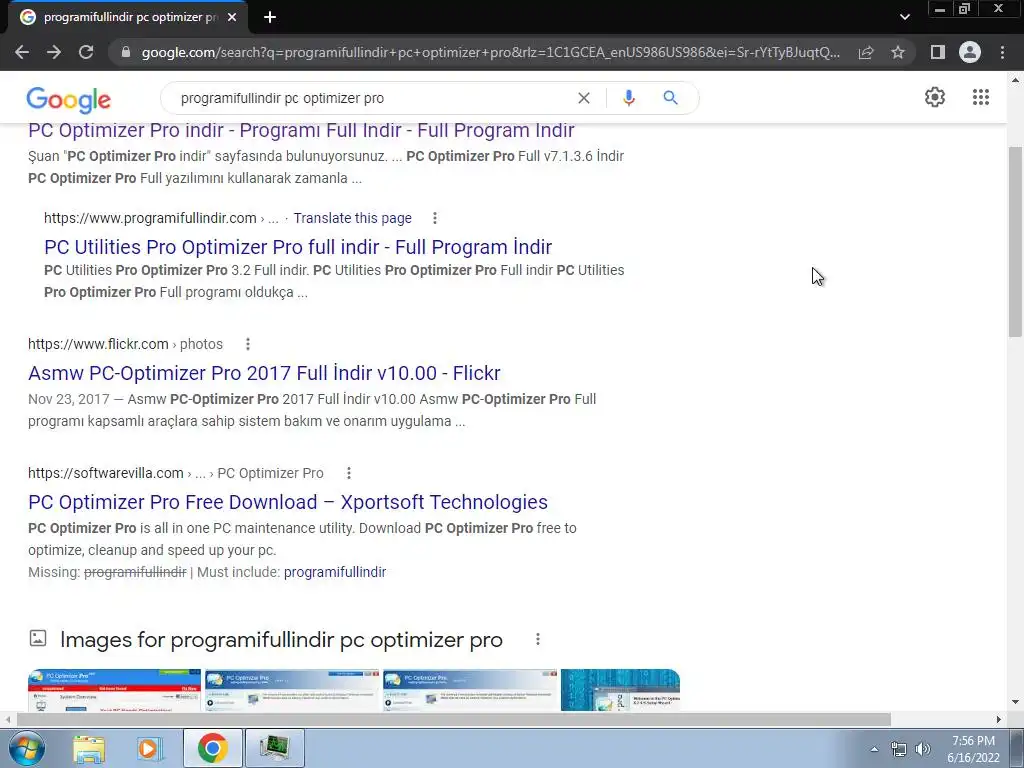Click Must include programifullindir link
Screen dimensions: 1024x768
pos(335,572)
